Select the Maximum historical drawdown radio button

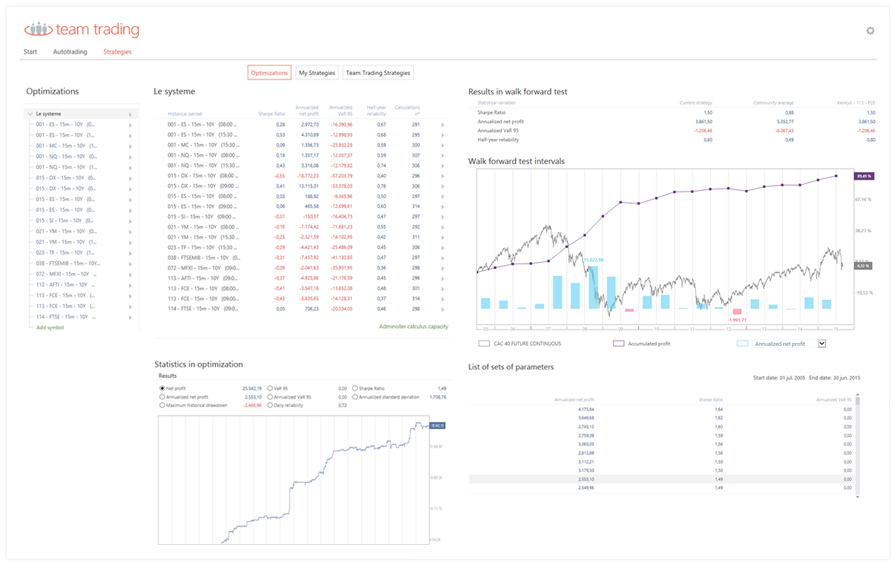[x=163, y=405]
